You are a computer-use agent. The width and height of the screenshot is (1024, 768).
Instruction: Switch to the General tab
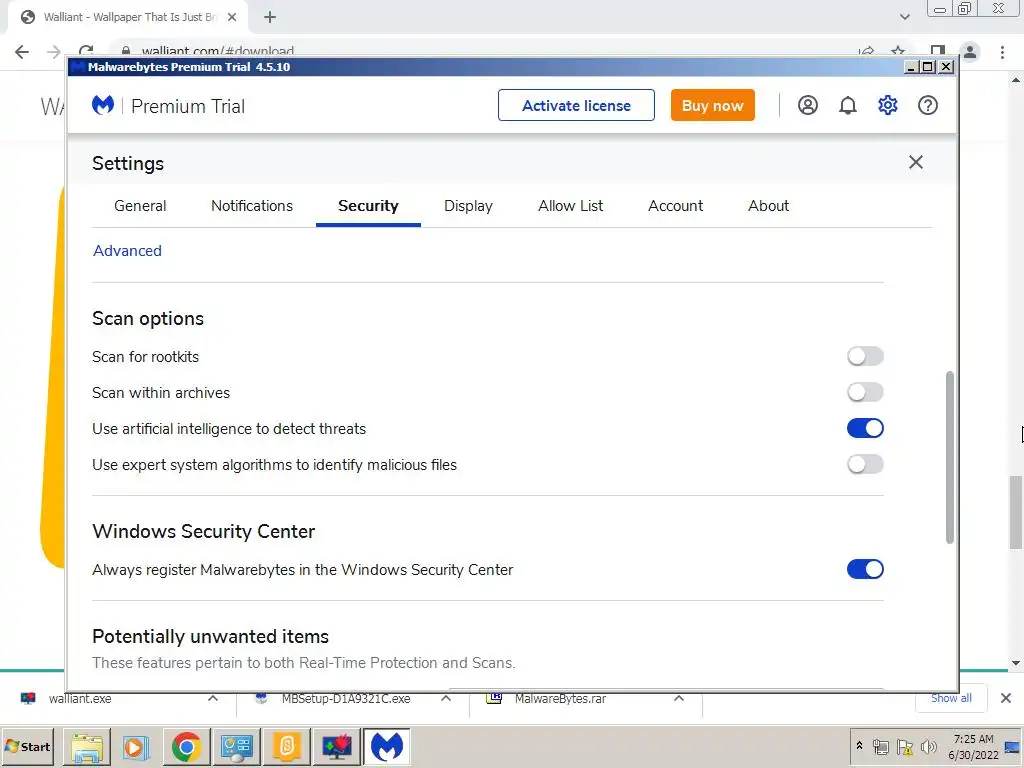(x=140, y=206)
